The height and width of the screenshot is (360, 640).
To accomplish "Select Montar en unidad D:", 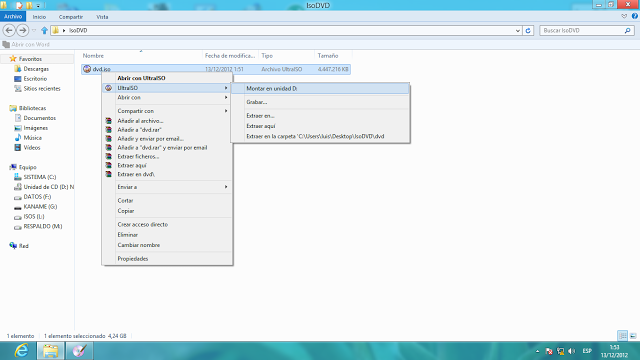I will 320,89.
